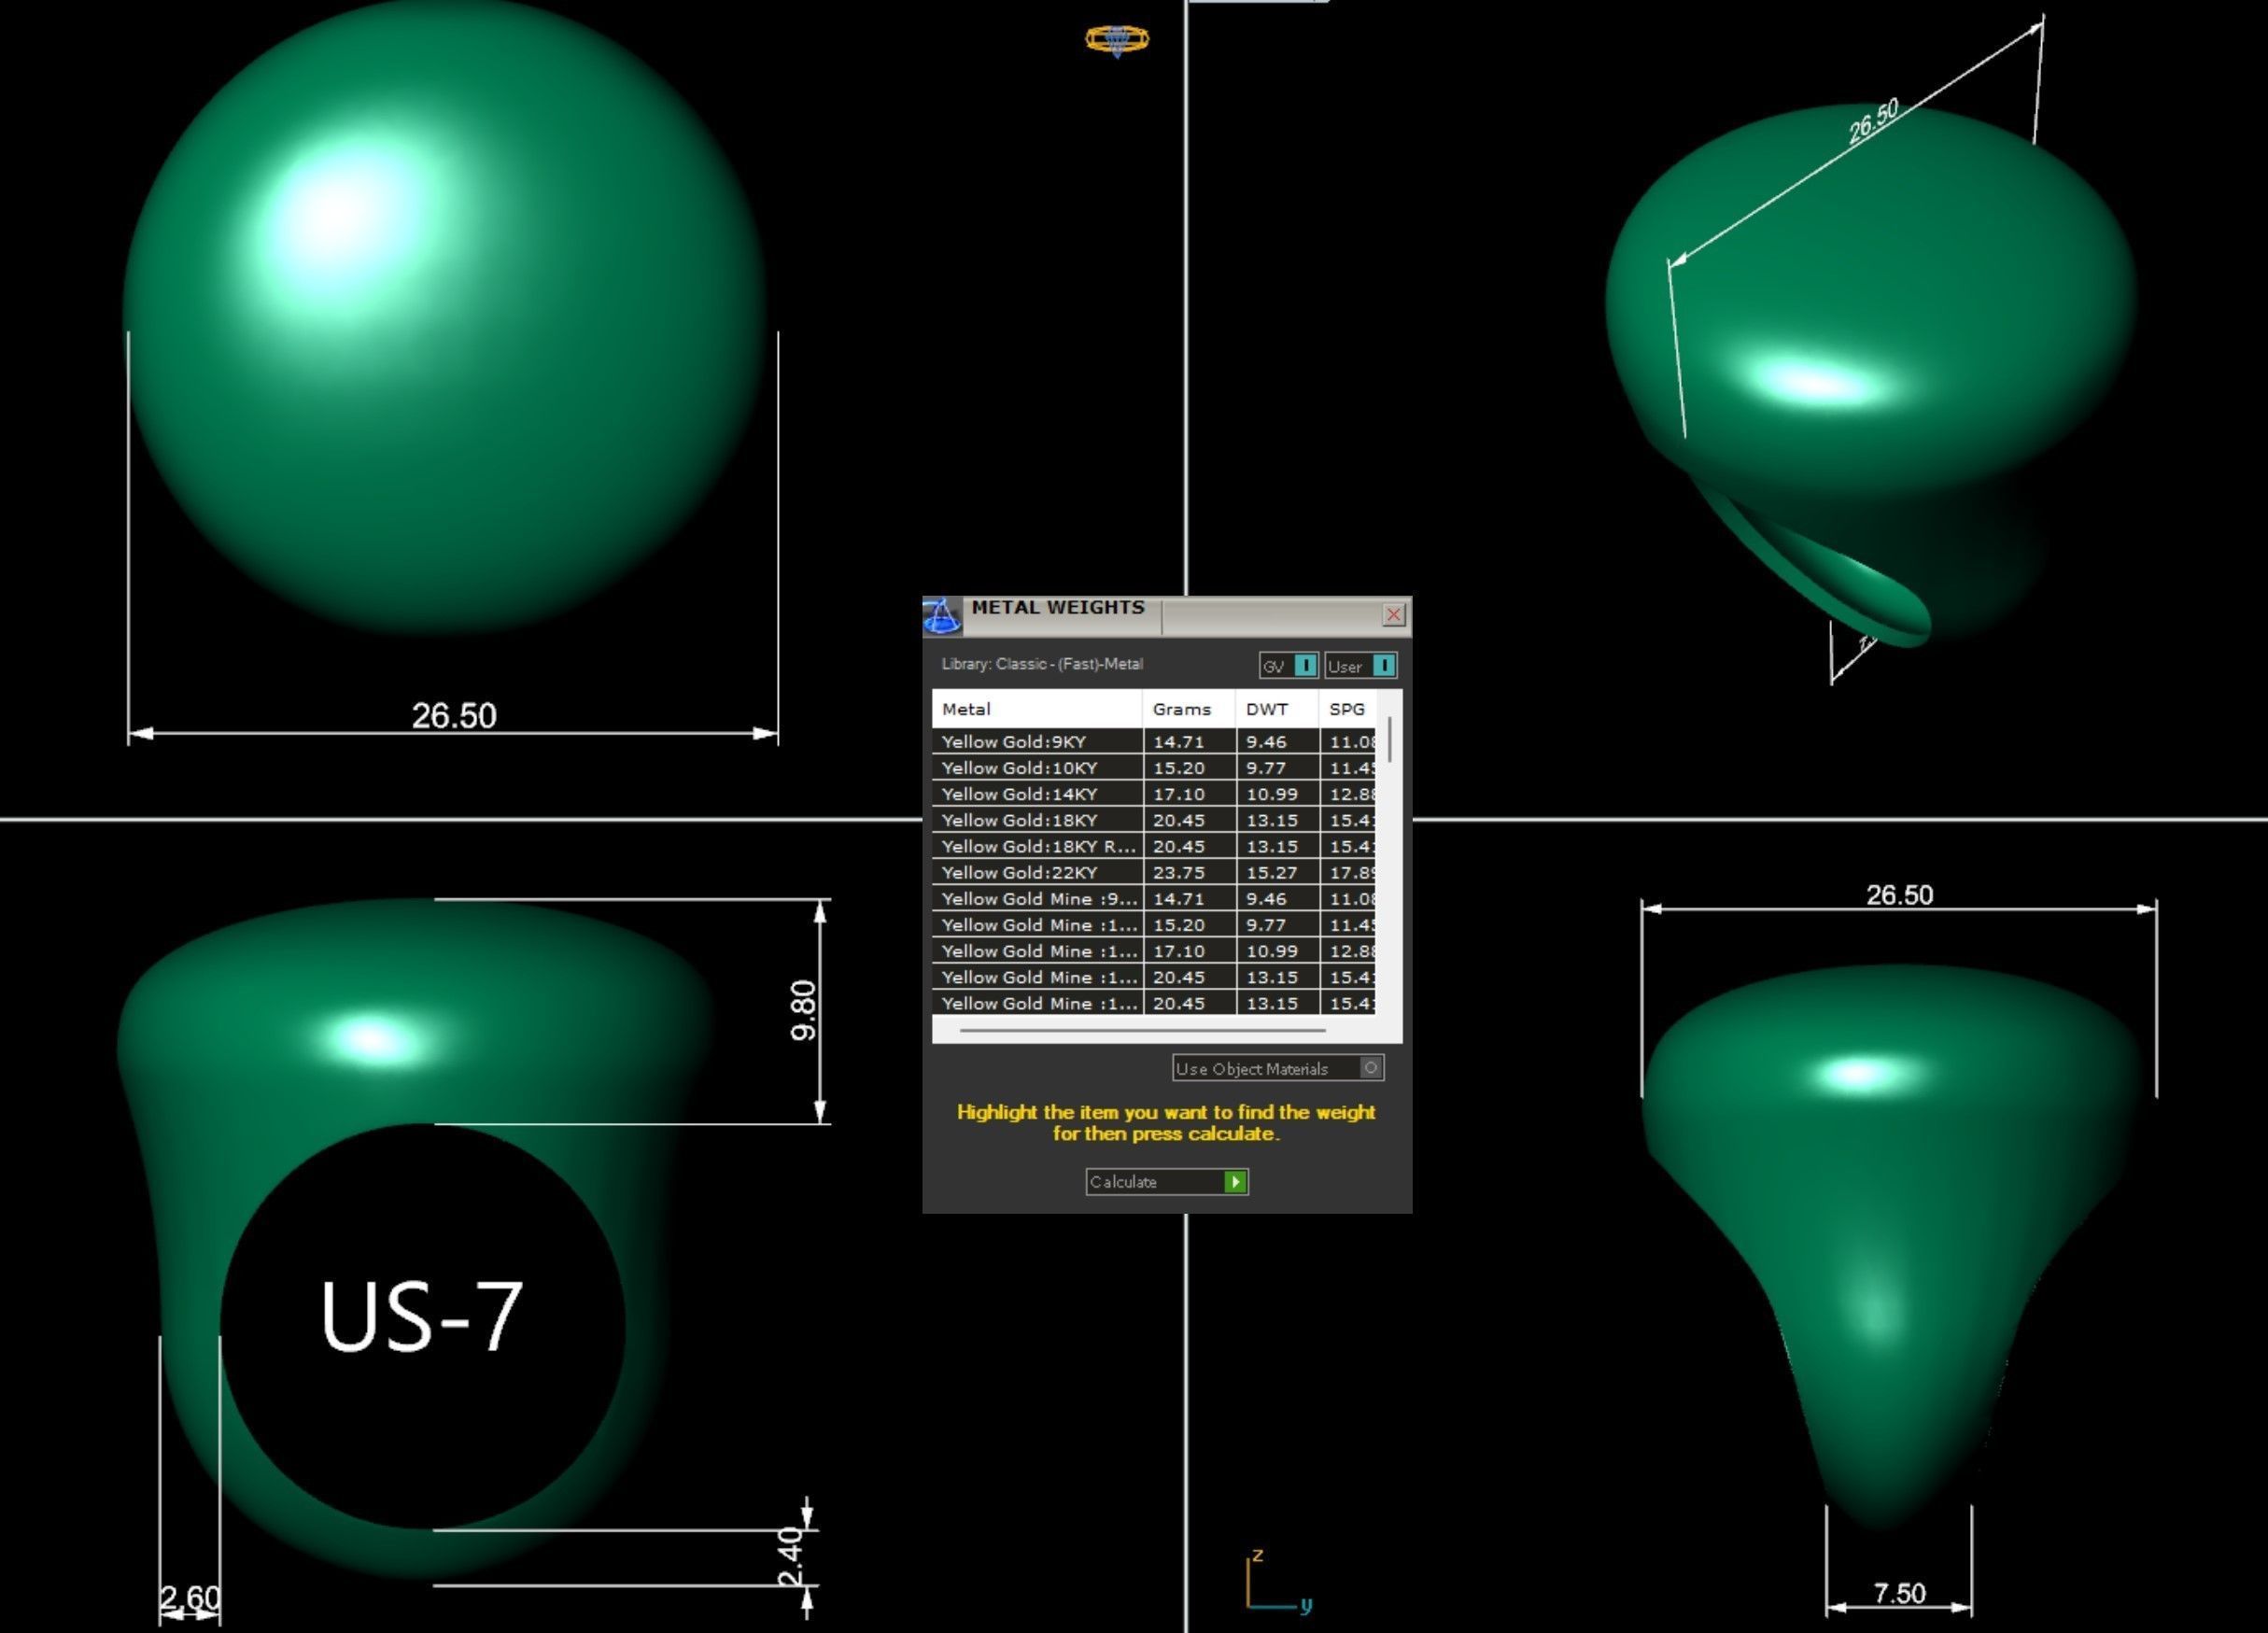
Task: Click the 26.50 dimension in side view
Action: pos(1899,894)
